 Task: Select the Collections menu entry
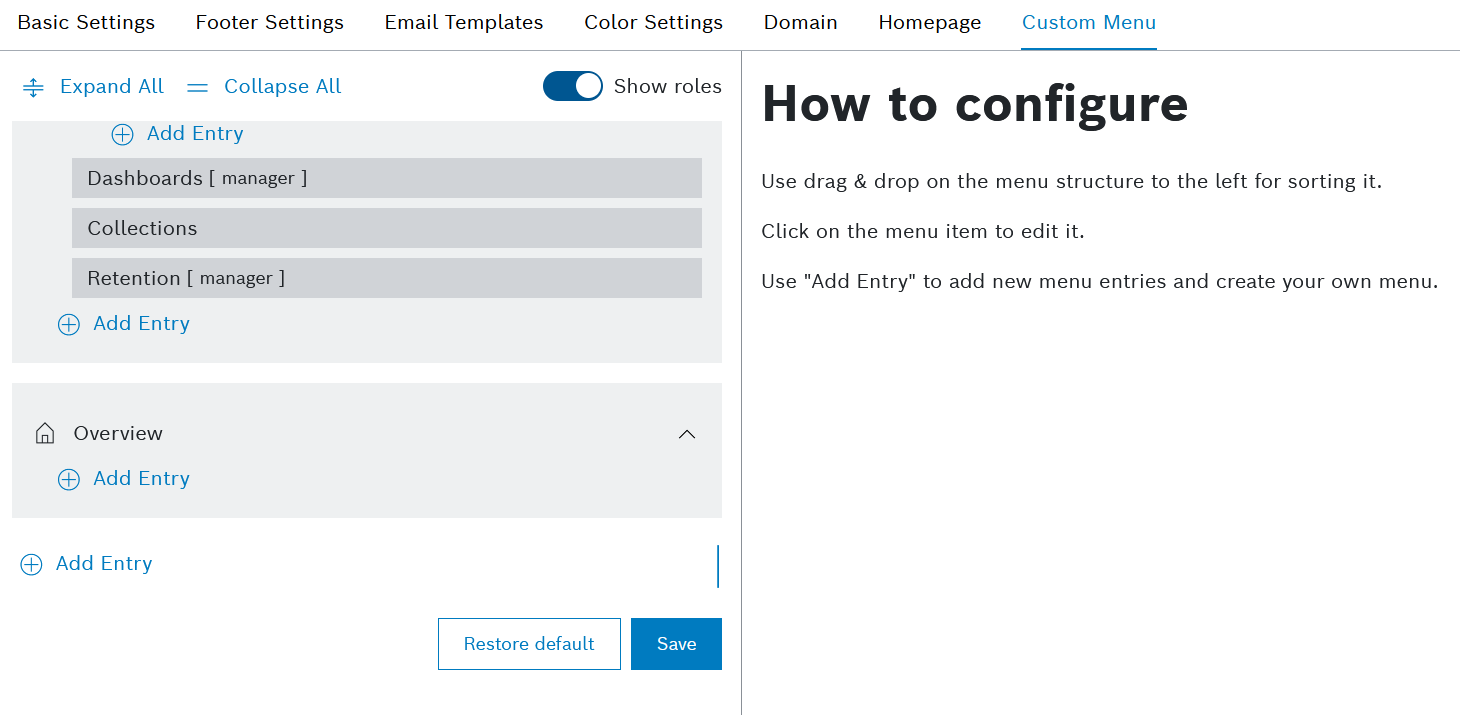pos(386,228)
